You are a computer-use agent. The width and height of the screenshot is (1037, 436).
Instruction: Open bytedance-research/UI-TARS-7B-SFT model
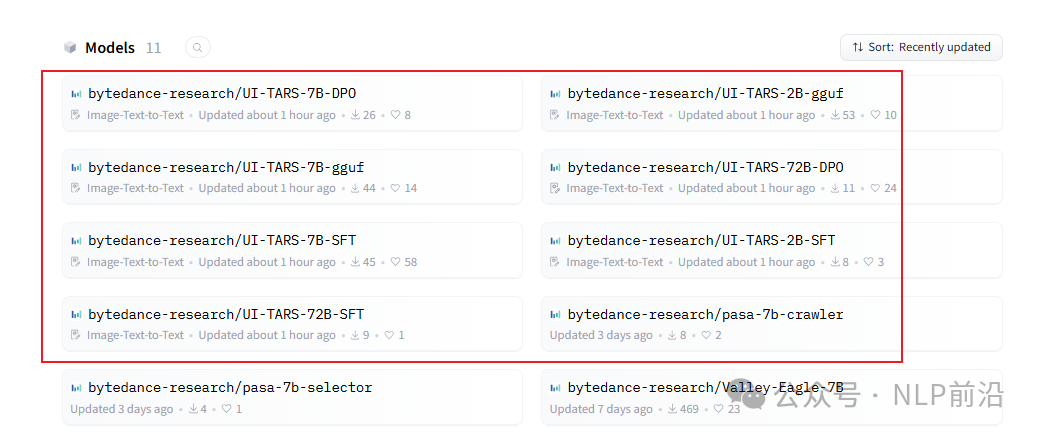[x=292, y=250]
